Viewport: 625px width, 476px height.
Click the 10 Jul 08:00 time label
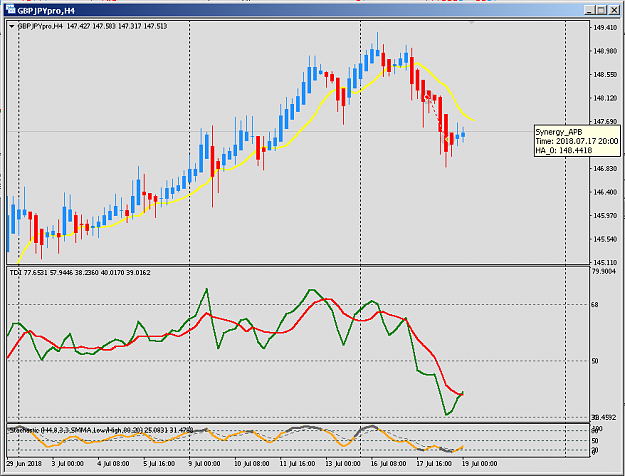252,464
